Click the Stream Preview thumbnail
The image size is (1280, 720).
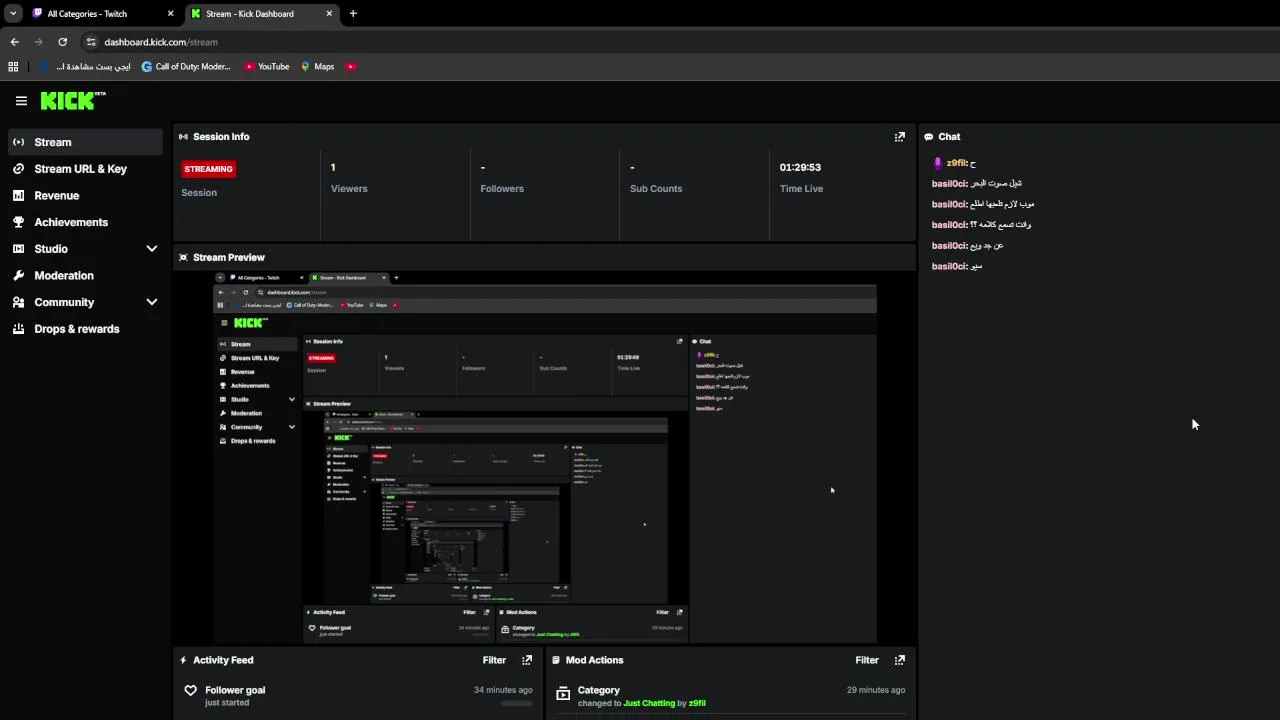point(545,457)
